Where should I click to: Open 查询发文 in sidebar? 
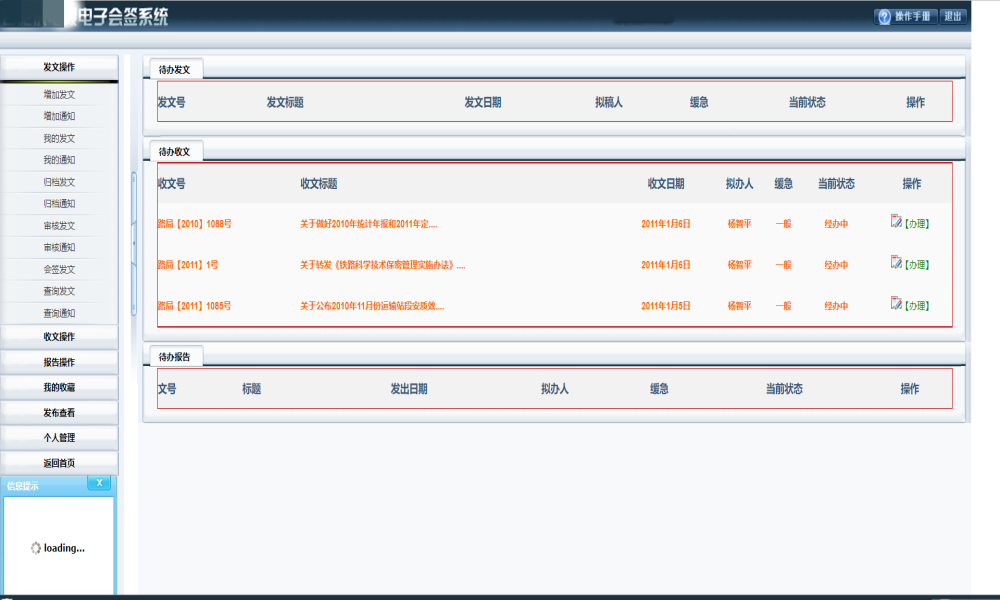[59, 291]
